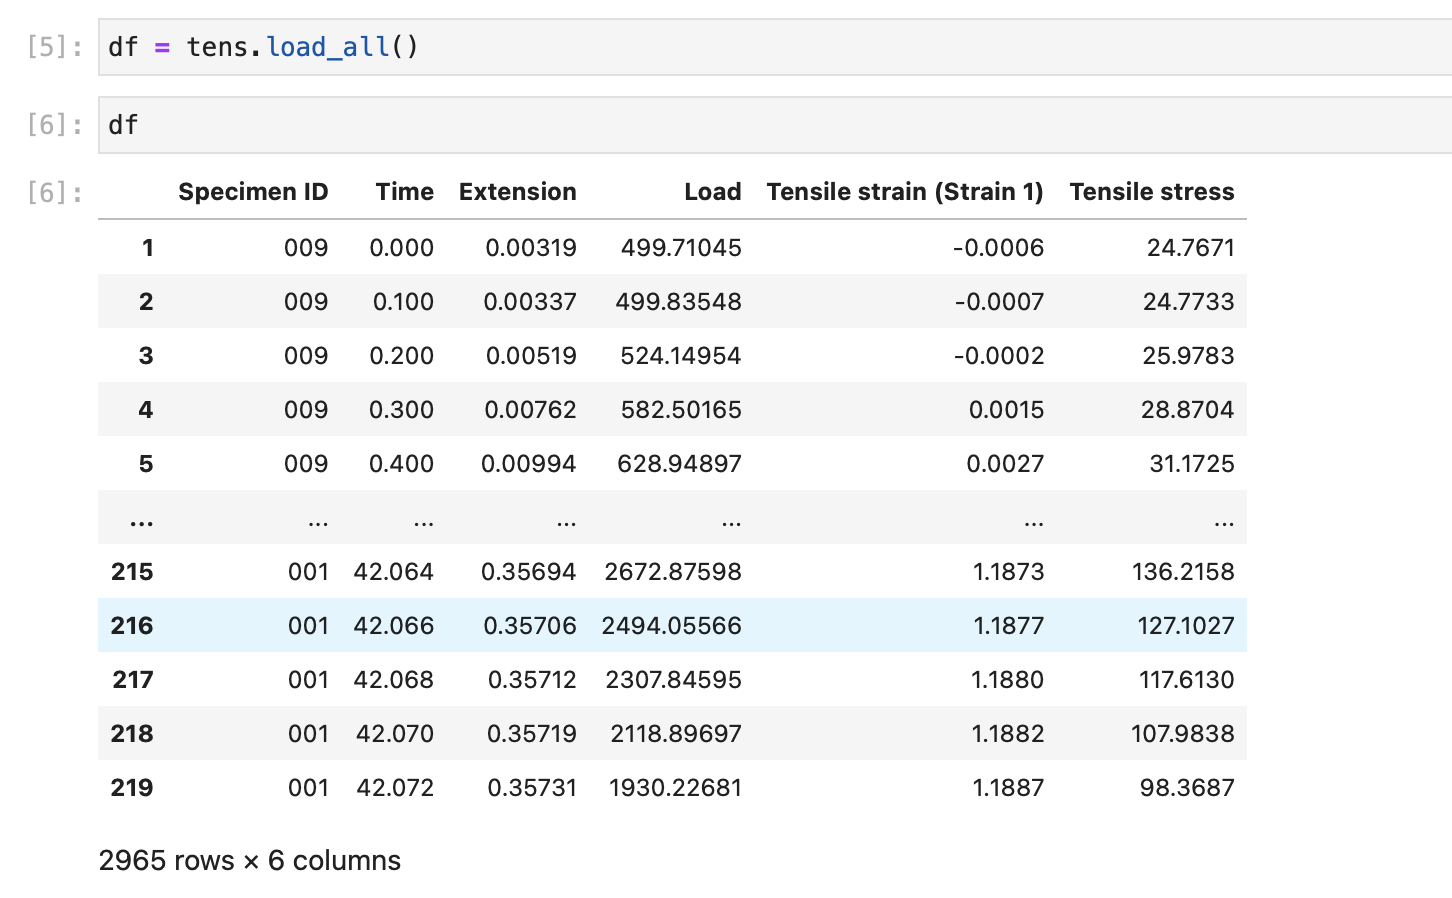Select the Load value 1930.22681
This screenshot has height=898, width=1452.
coord(675,788)
